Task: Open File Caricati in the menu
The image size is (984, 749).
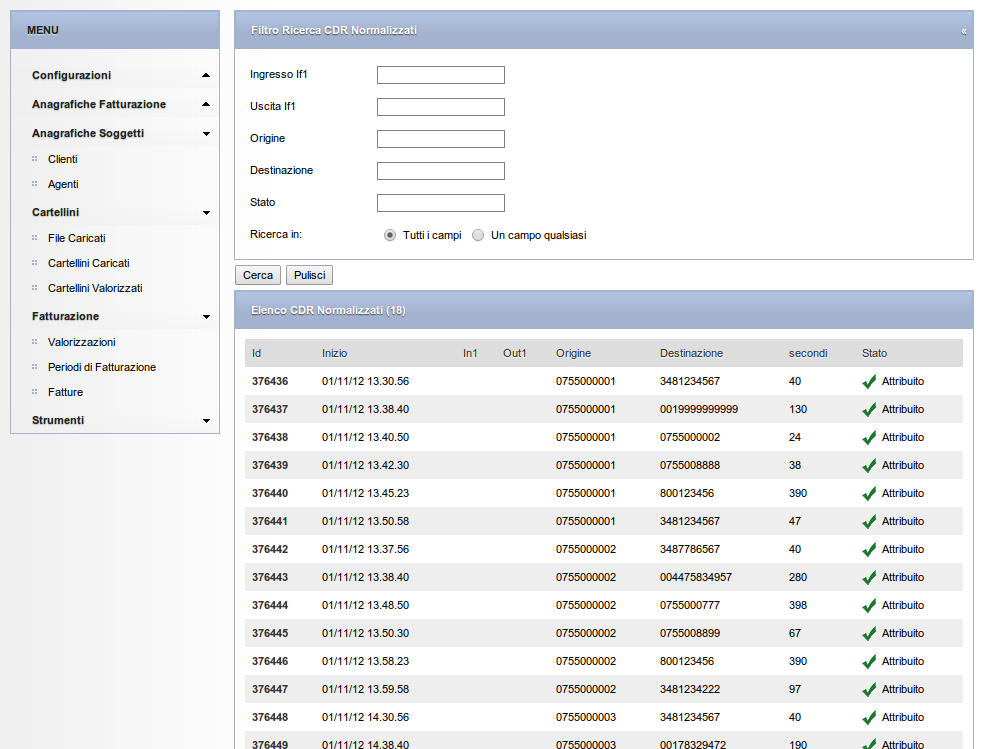Action: point(77,238)
